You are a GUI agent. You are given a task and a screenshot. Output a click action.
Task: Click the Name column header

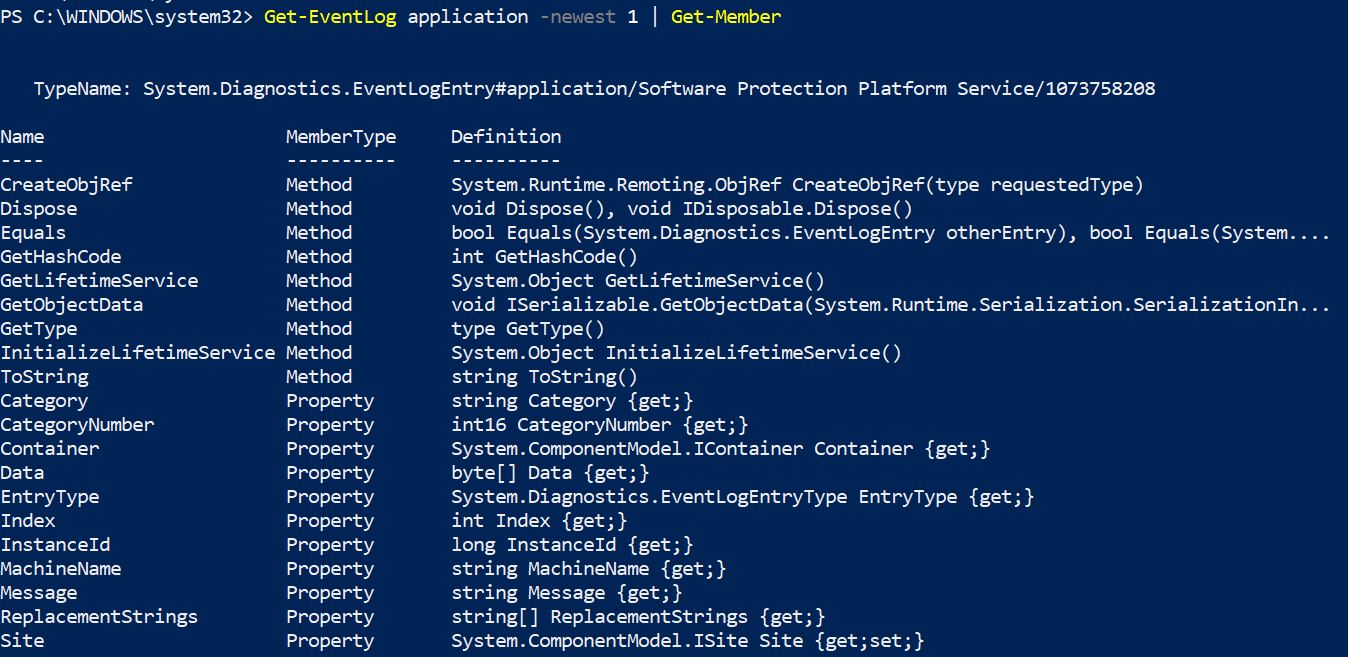[22, 137]
